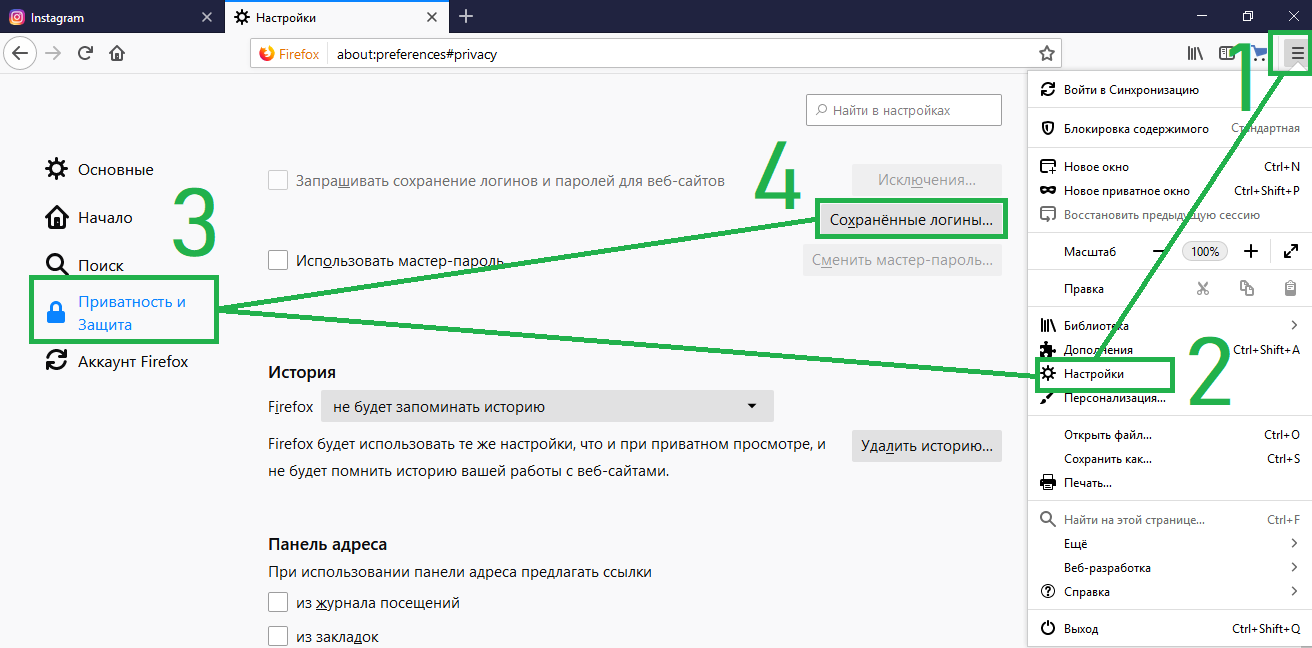Enable 'Использовать мастер-пароль' checkbox
This screenshot has width=1312, height=648.
tap(278, 261)
